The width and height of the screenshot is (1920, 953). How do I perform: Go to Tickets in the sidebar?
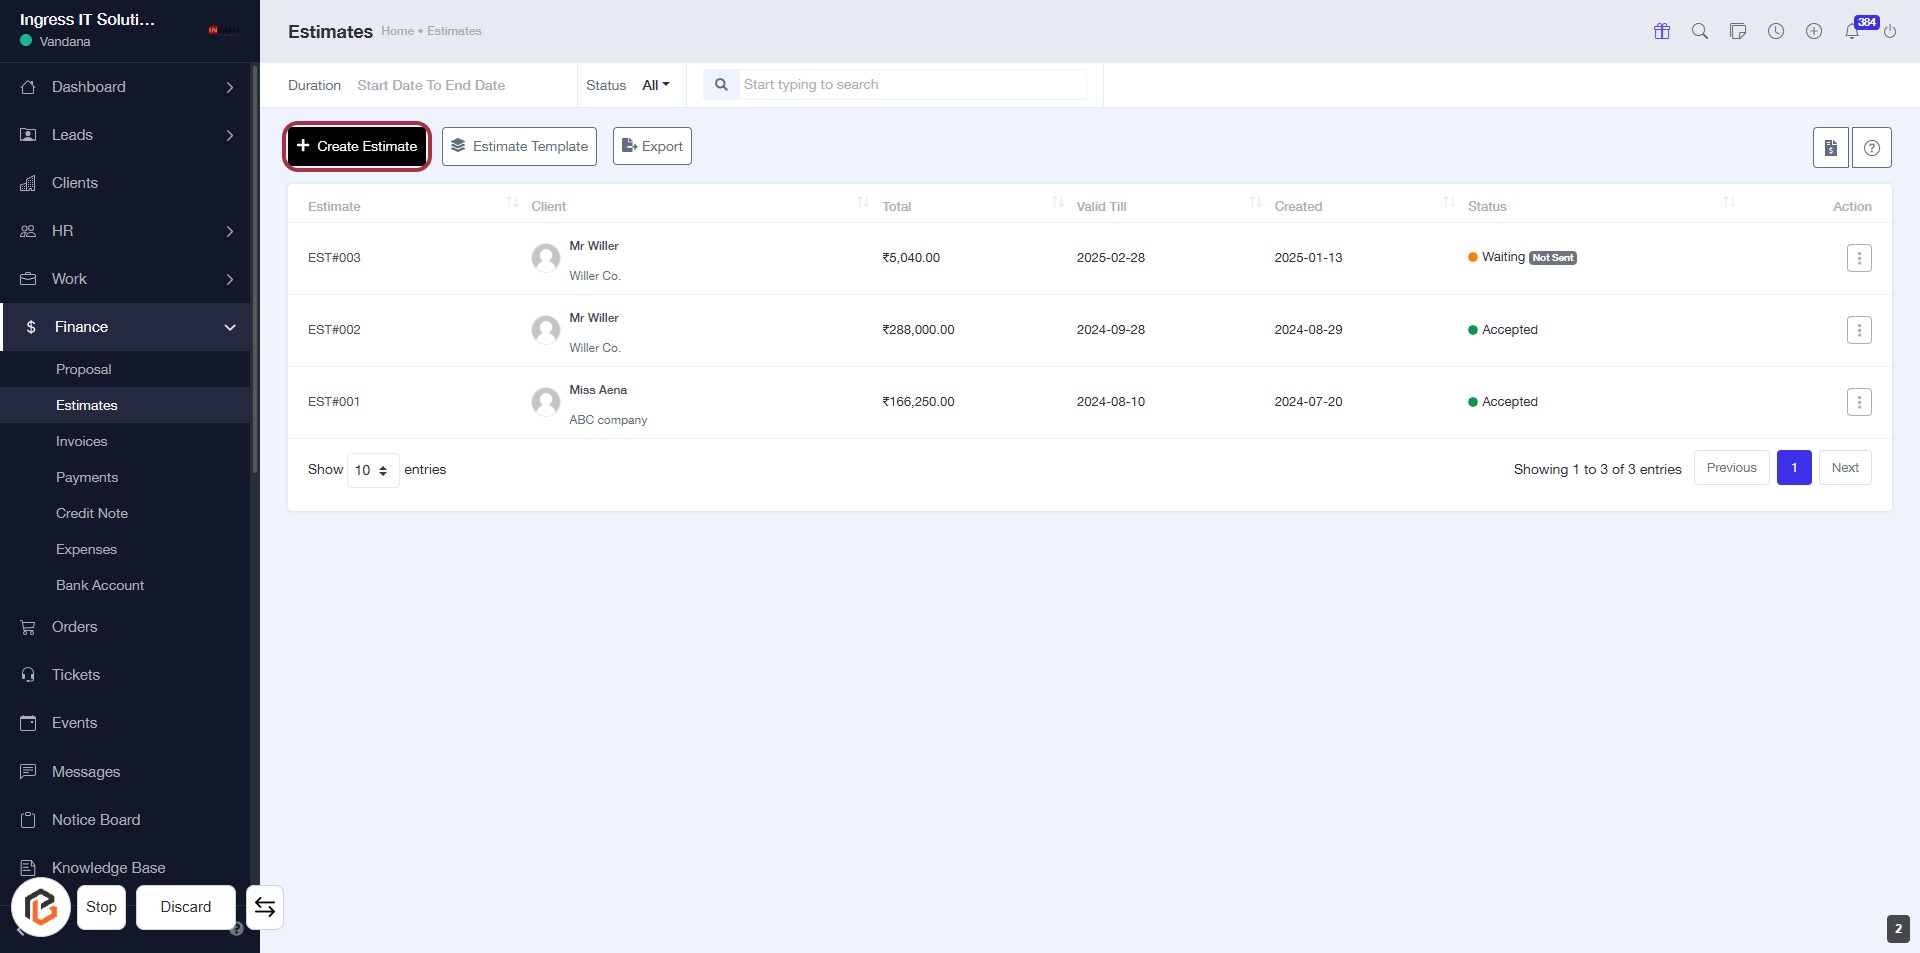(x=76, y=675)
